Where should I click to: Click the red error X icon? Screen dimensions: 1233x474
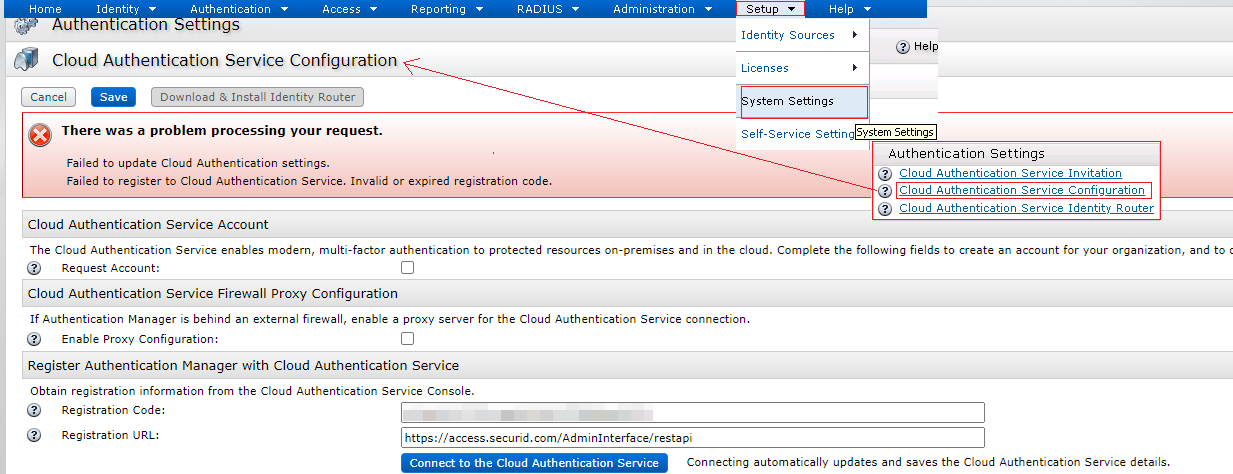pyautogui.click(x=40, y=135)
